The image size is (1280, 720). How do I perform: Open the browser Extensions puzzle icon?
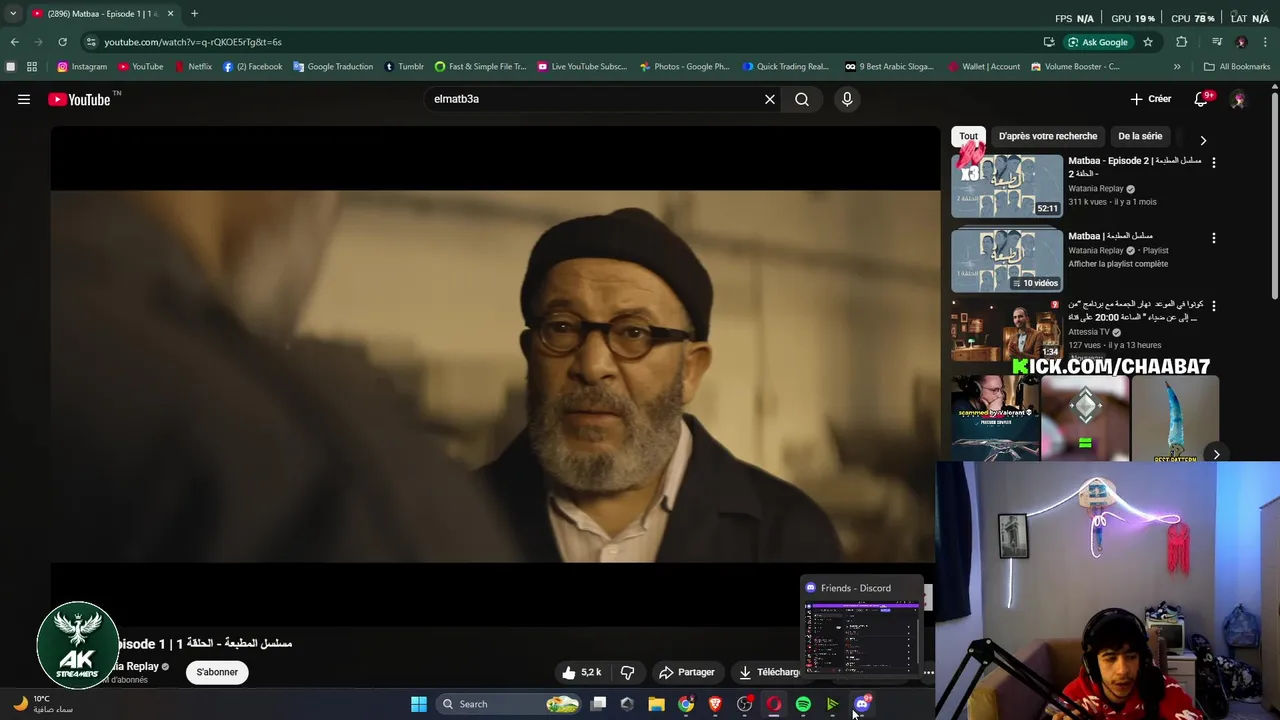(1182, 42)
